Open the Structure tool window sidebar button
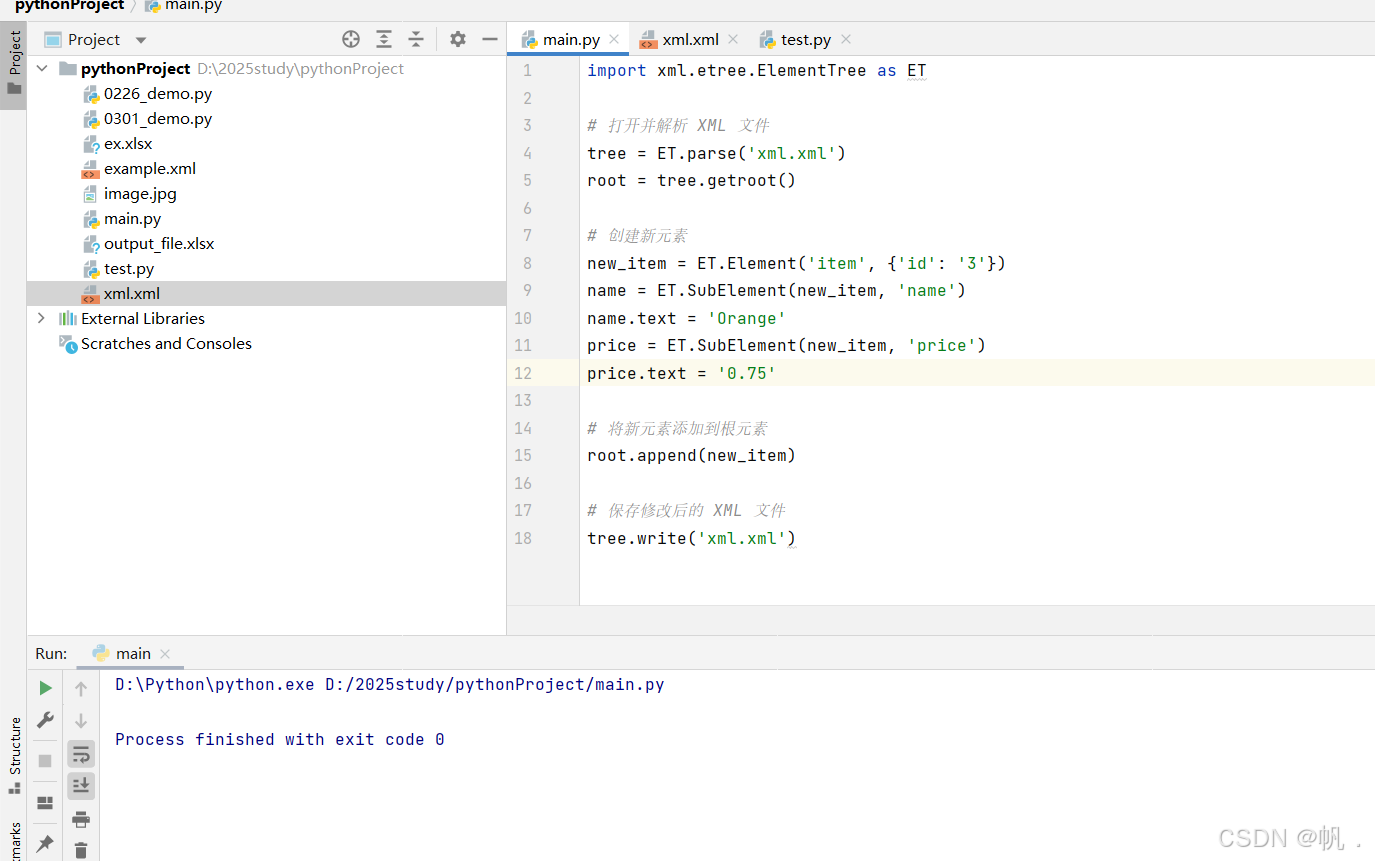1375x861 pixels. point(14,756)
